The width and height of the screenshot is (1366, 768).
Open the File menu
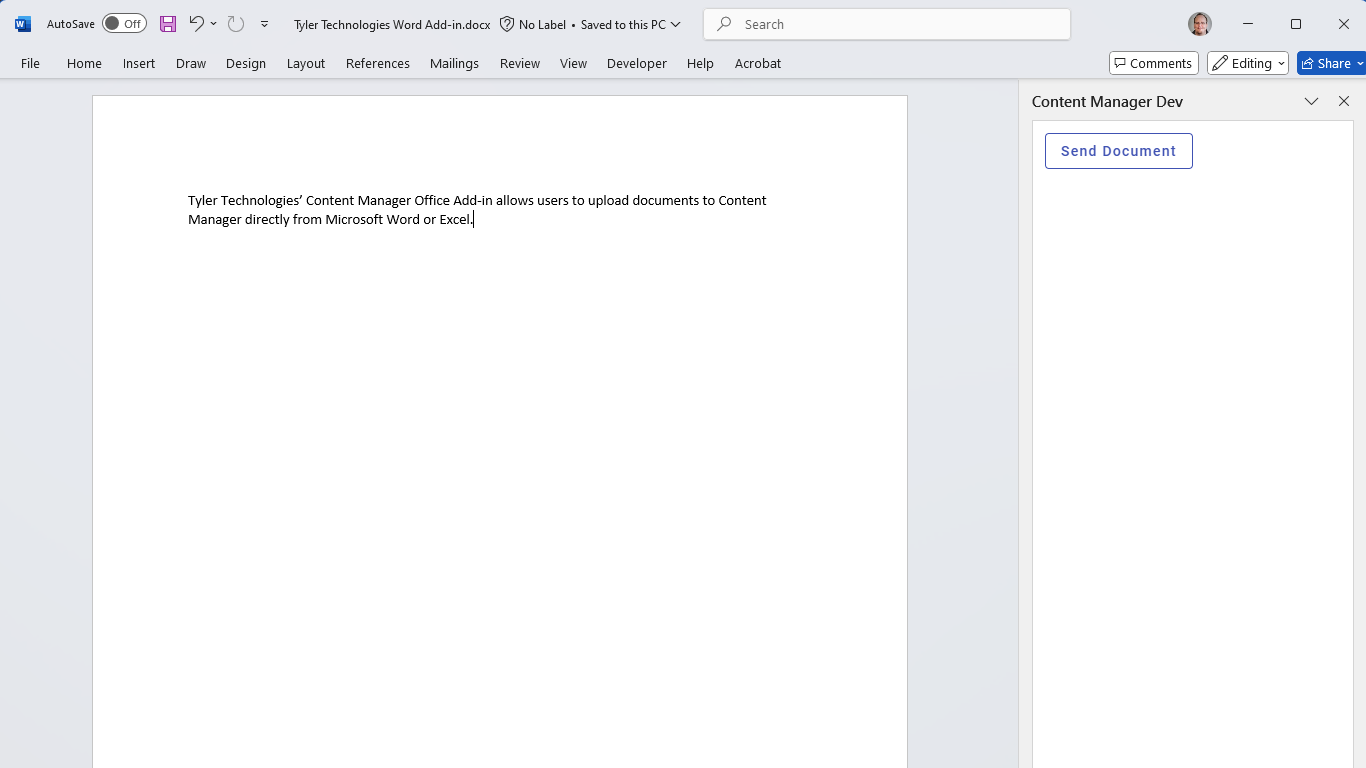click(31, 63)
